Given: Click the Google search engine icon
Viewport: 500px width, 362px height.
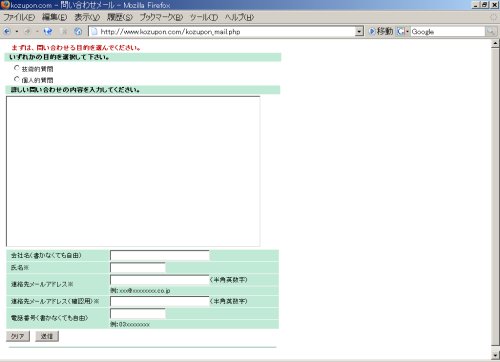Looking at the screenshot, I should pos(401,32).
